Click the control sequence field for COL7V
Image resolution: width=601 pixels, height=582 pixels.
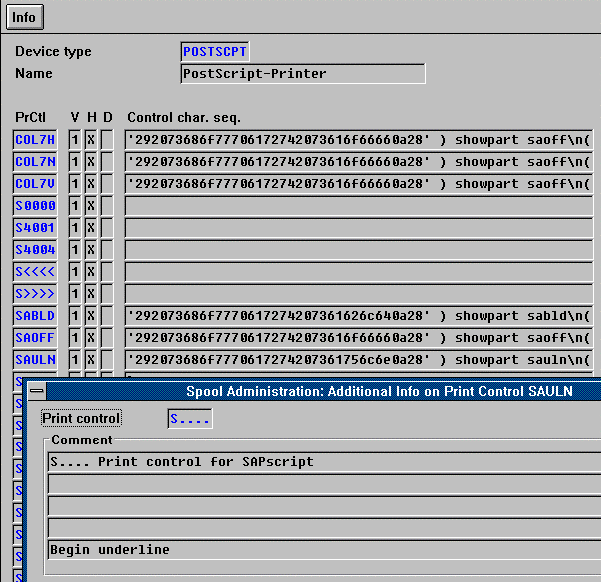pyautogui.click(x=358, y=184)
